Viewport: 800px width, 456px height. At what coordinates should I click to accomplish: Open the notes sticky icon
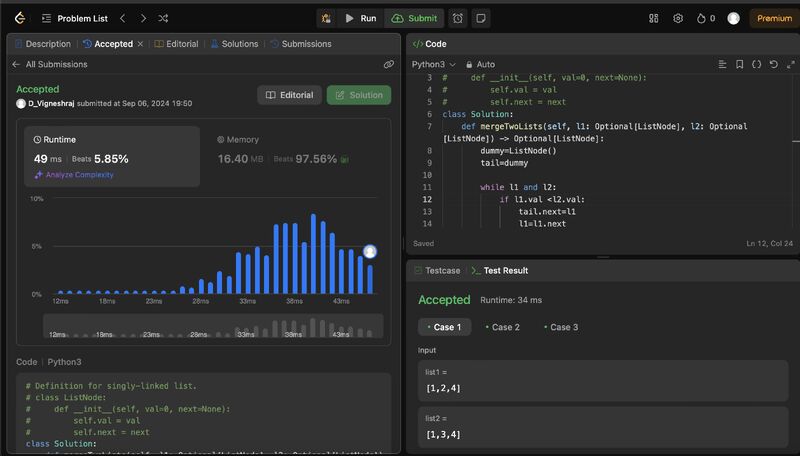click(481, 18)
